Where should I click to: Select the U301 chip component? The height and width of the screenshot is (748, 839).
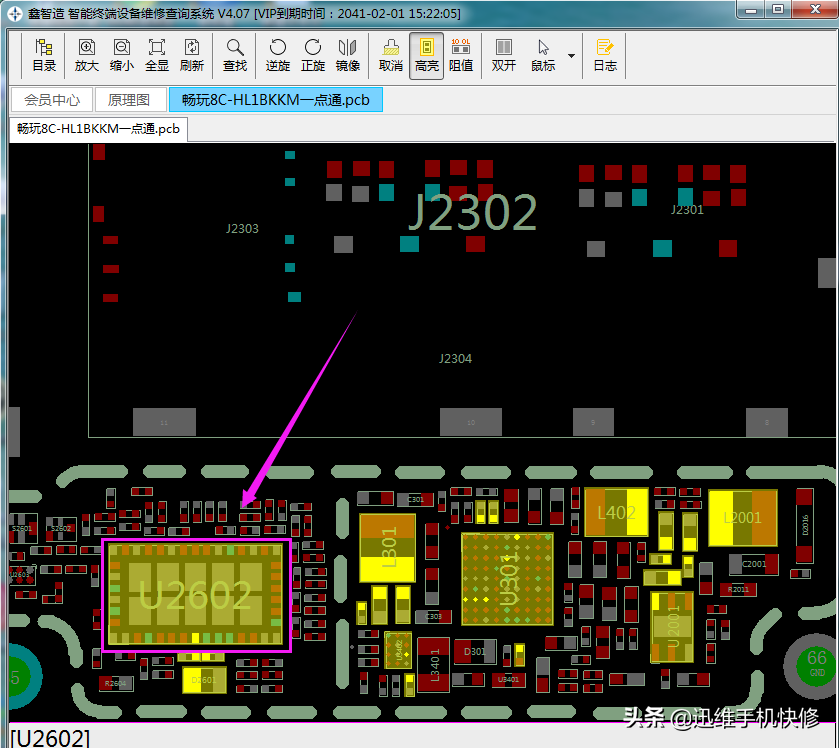[507, 579]
